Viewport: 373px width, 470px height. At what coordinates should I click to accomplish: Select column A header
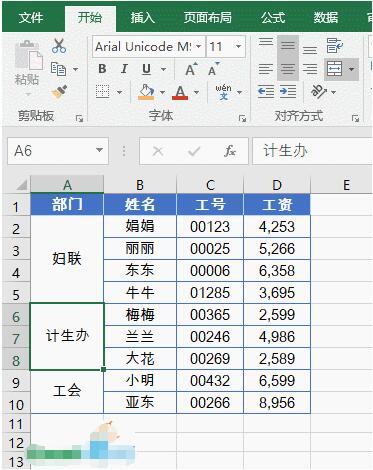pyautogui.click(x=67, y=184)
